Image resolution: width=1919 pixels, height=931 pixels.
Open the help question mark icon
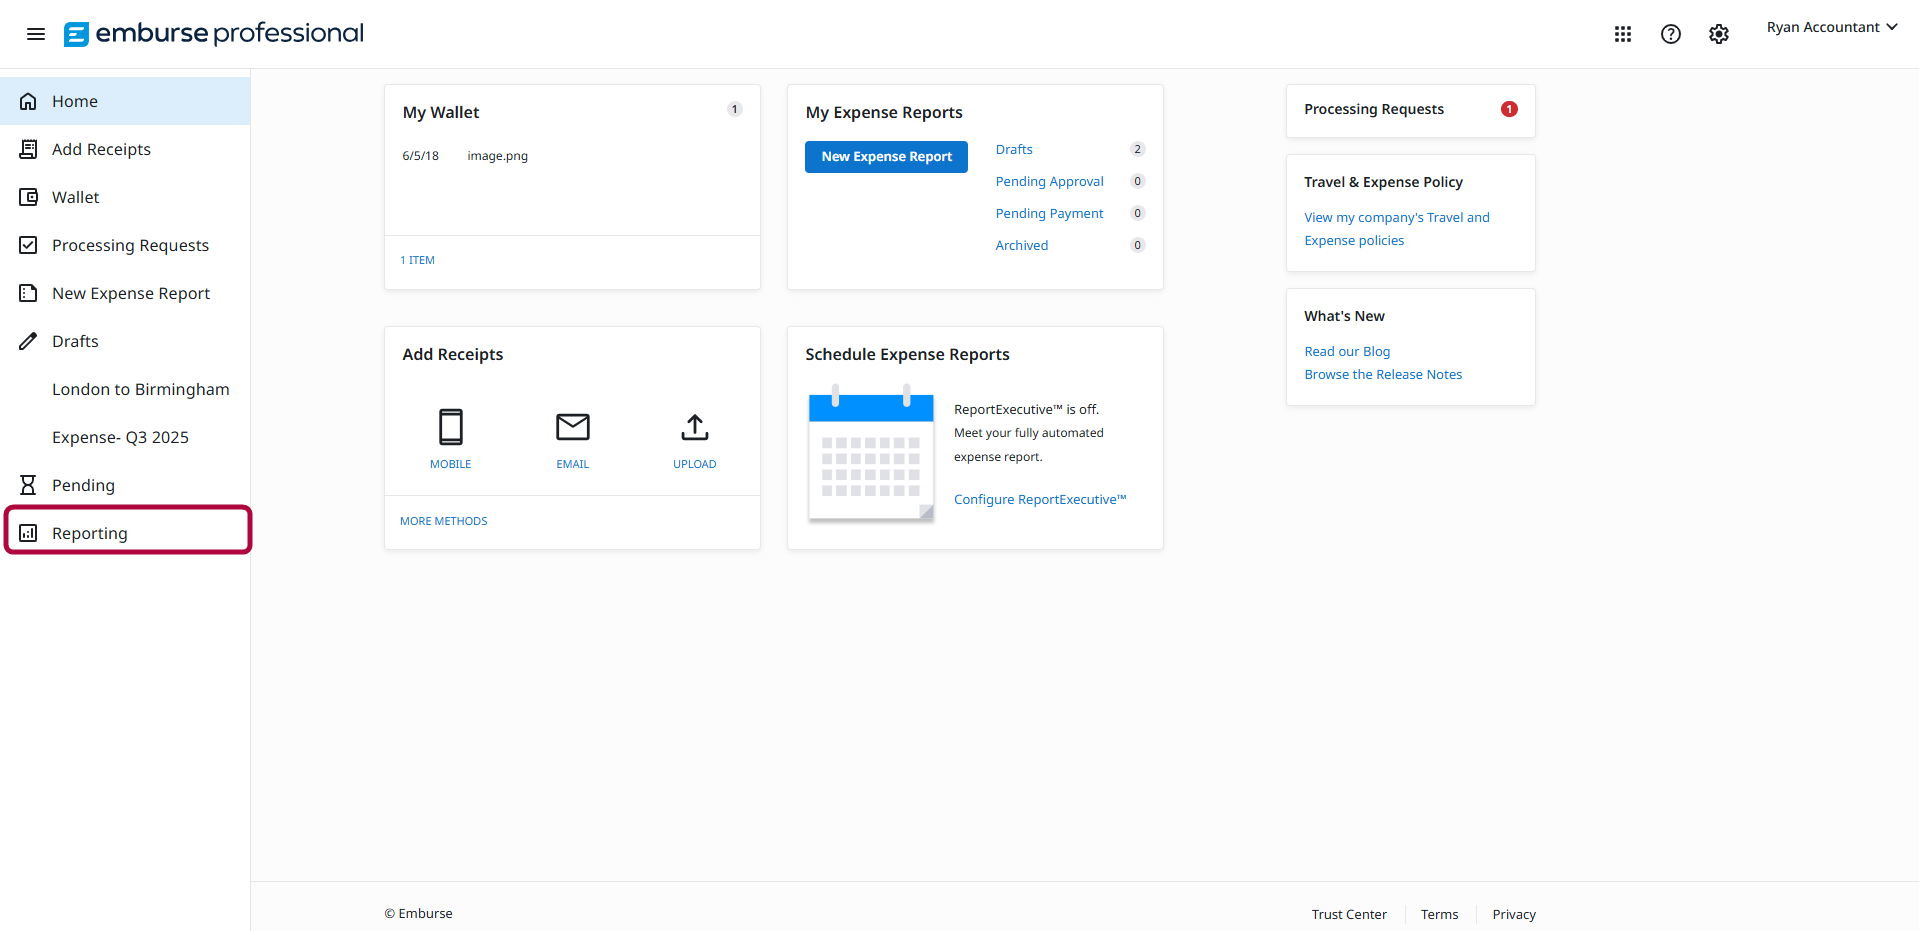click(x=1670, y=34)
